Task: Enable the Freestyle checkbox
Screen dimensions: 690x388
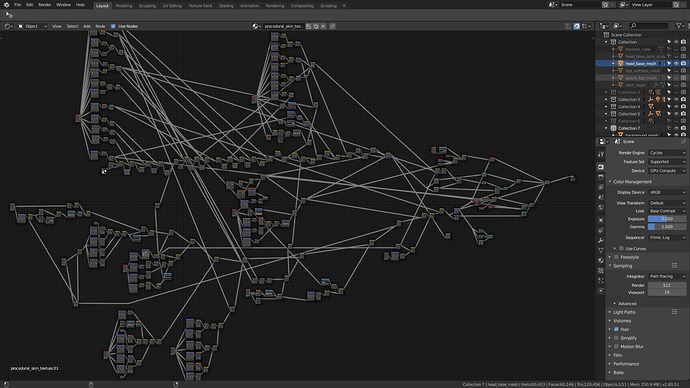Action: point(617,257)
